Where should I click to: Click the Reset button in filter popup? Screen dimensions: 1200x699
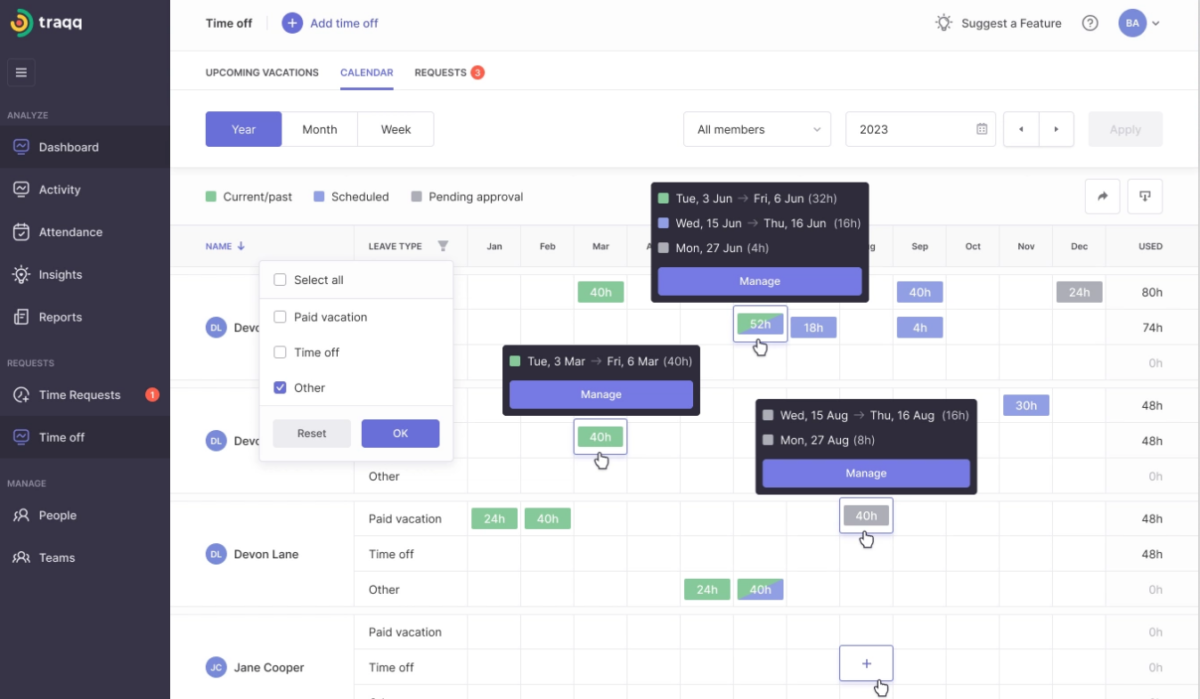click(312, 433)
